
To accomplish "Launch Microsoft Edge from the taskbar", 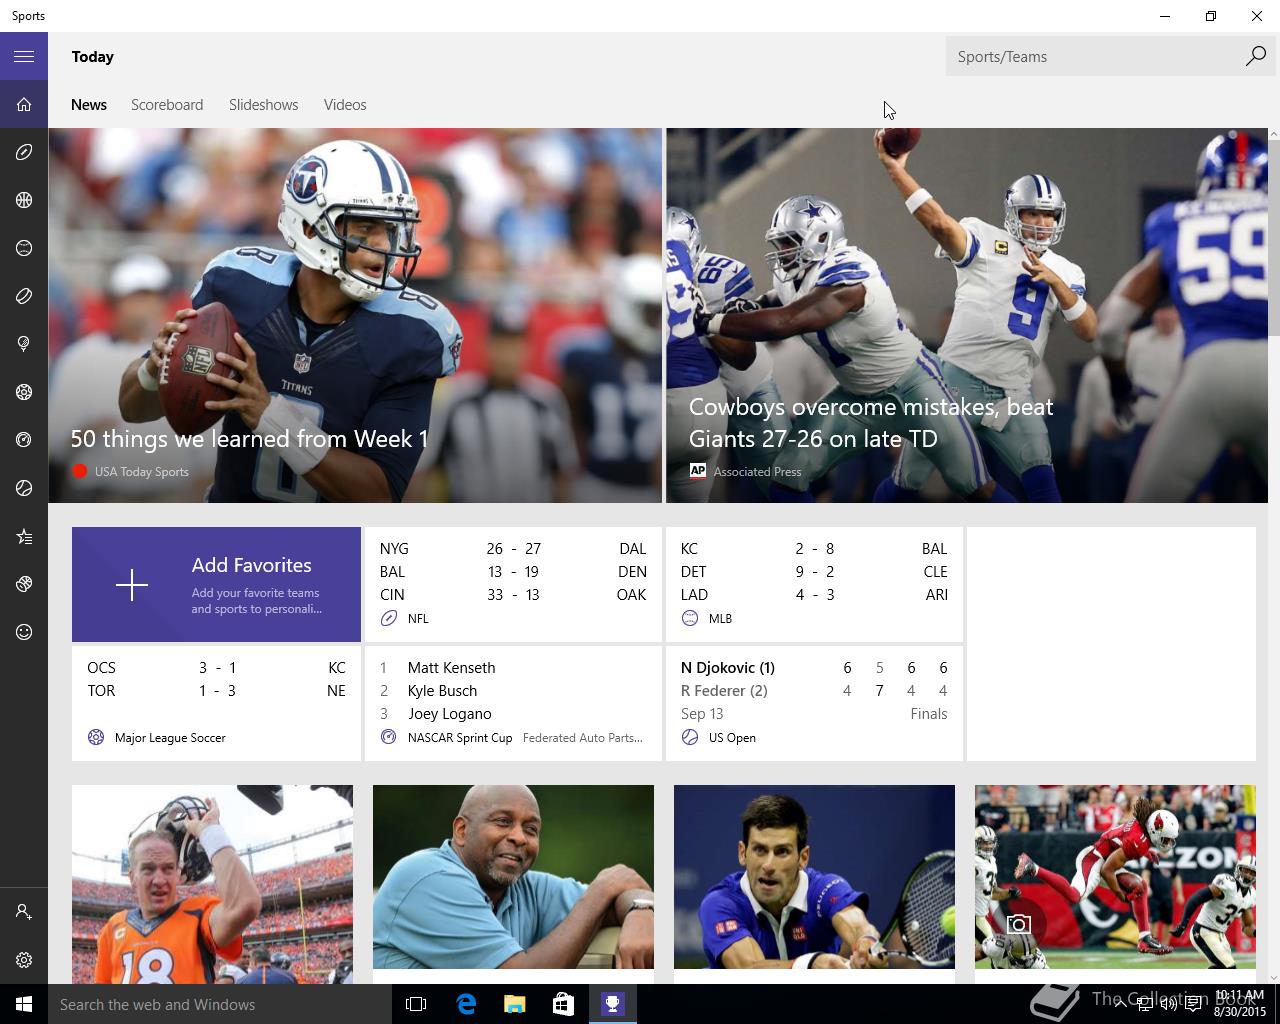I will pos(466,1004).
